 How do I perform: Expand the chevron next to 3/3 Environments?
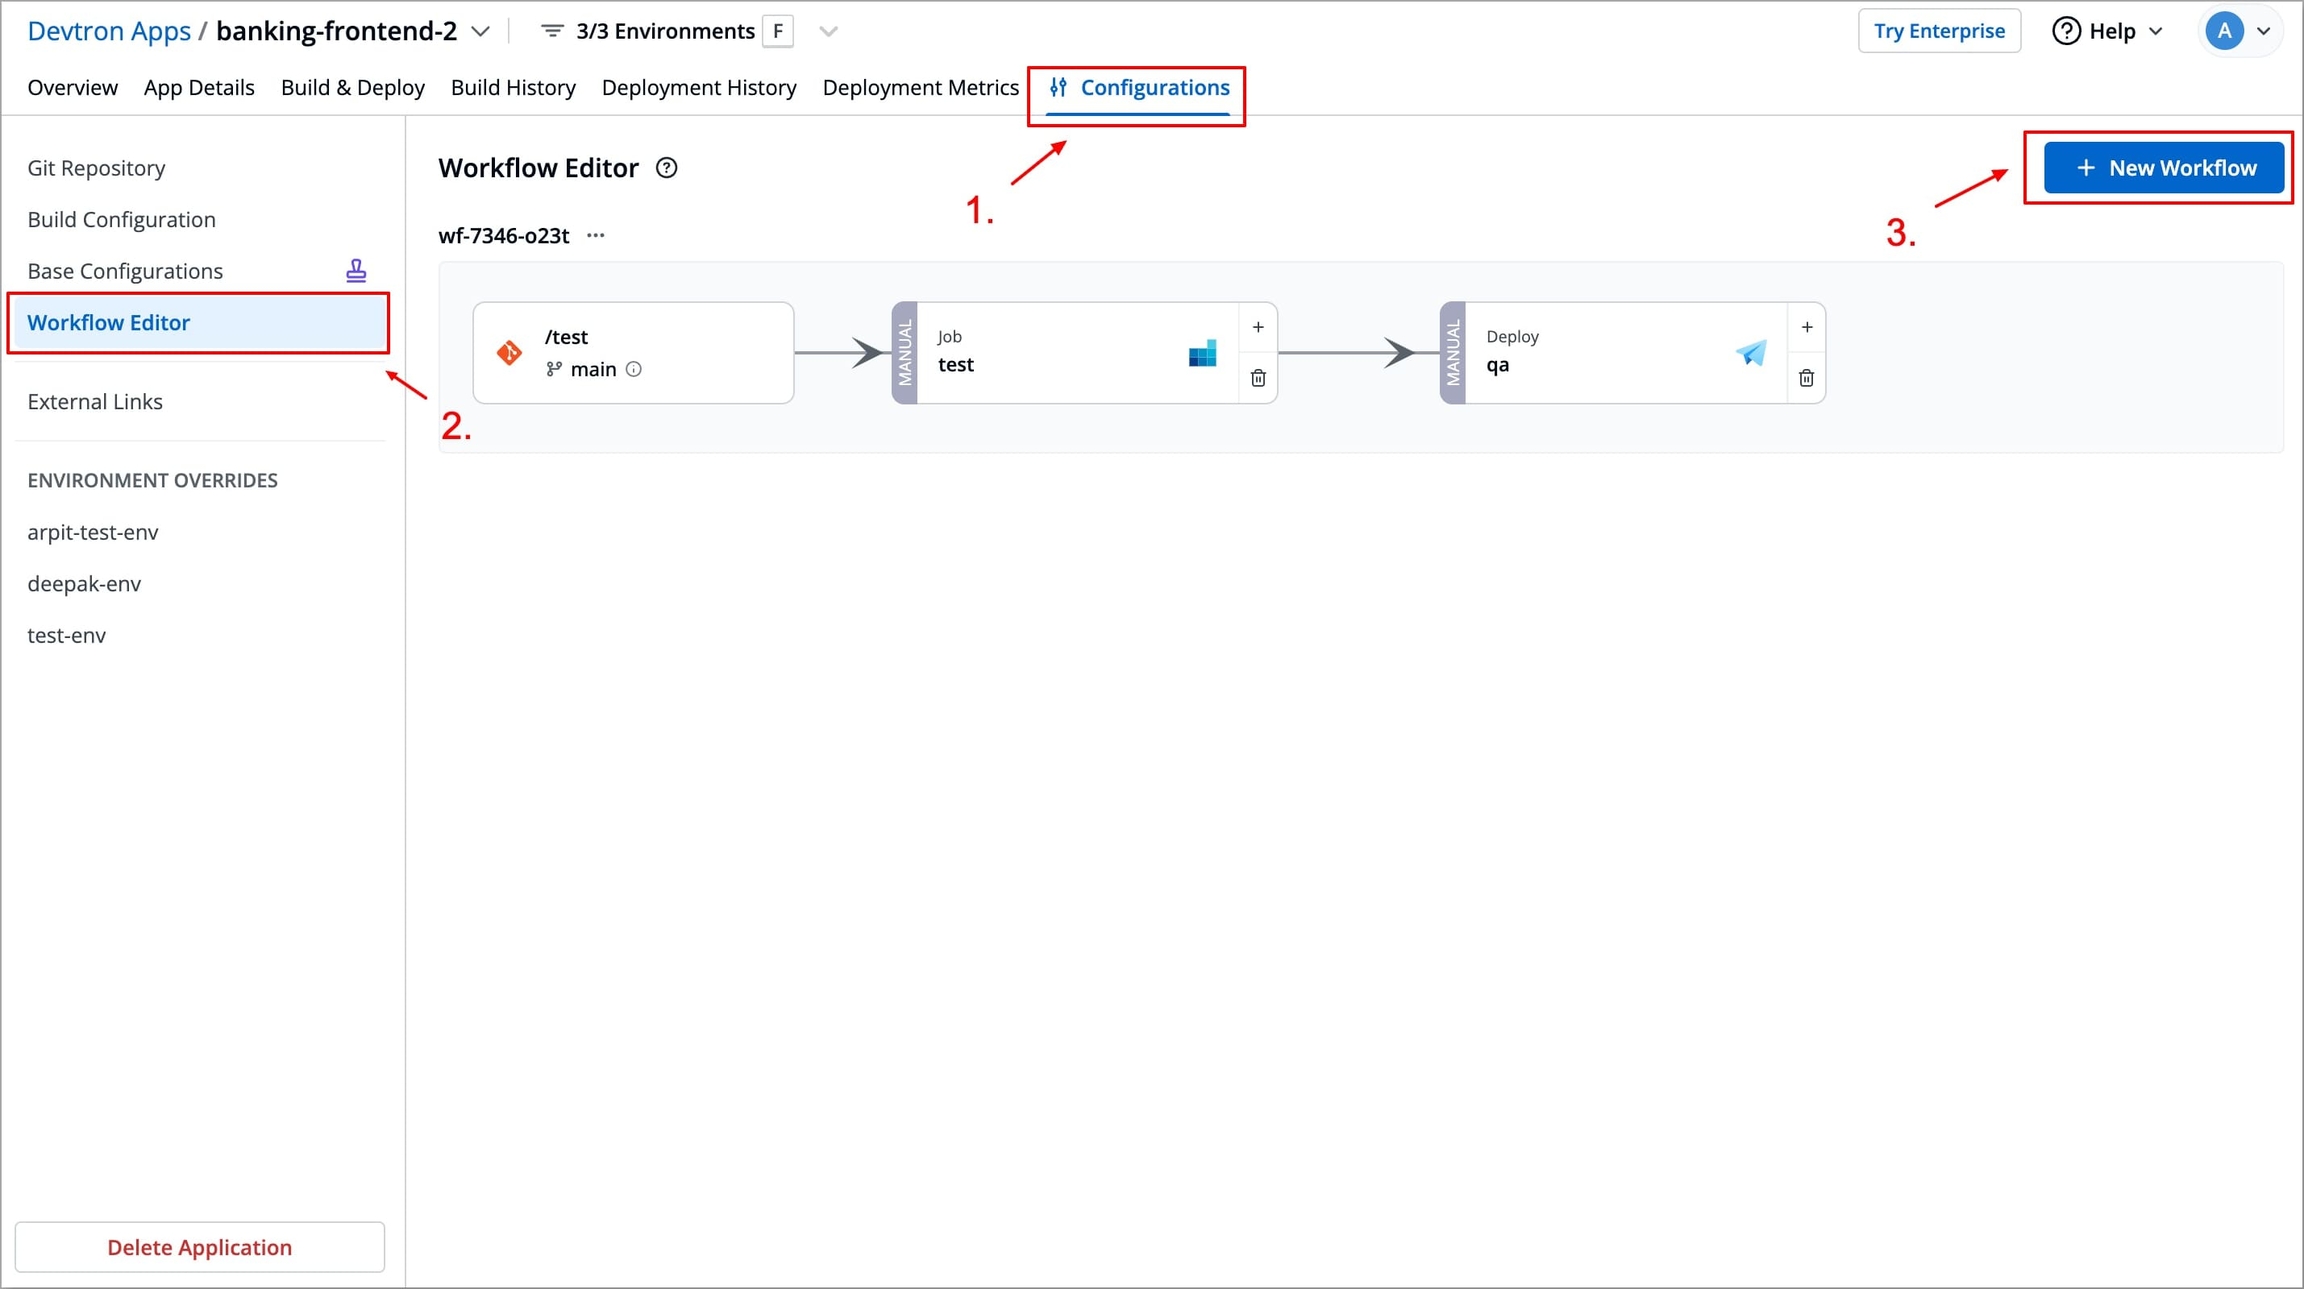(x=828, y=31)
